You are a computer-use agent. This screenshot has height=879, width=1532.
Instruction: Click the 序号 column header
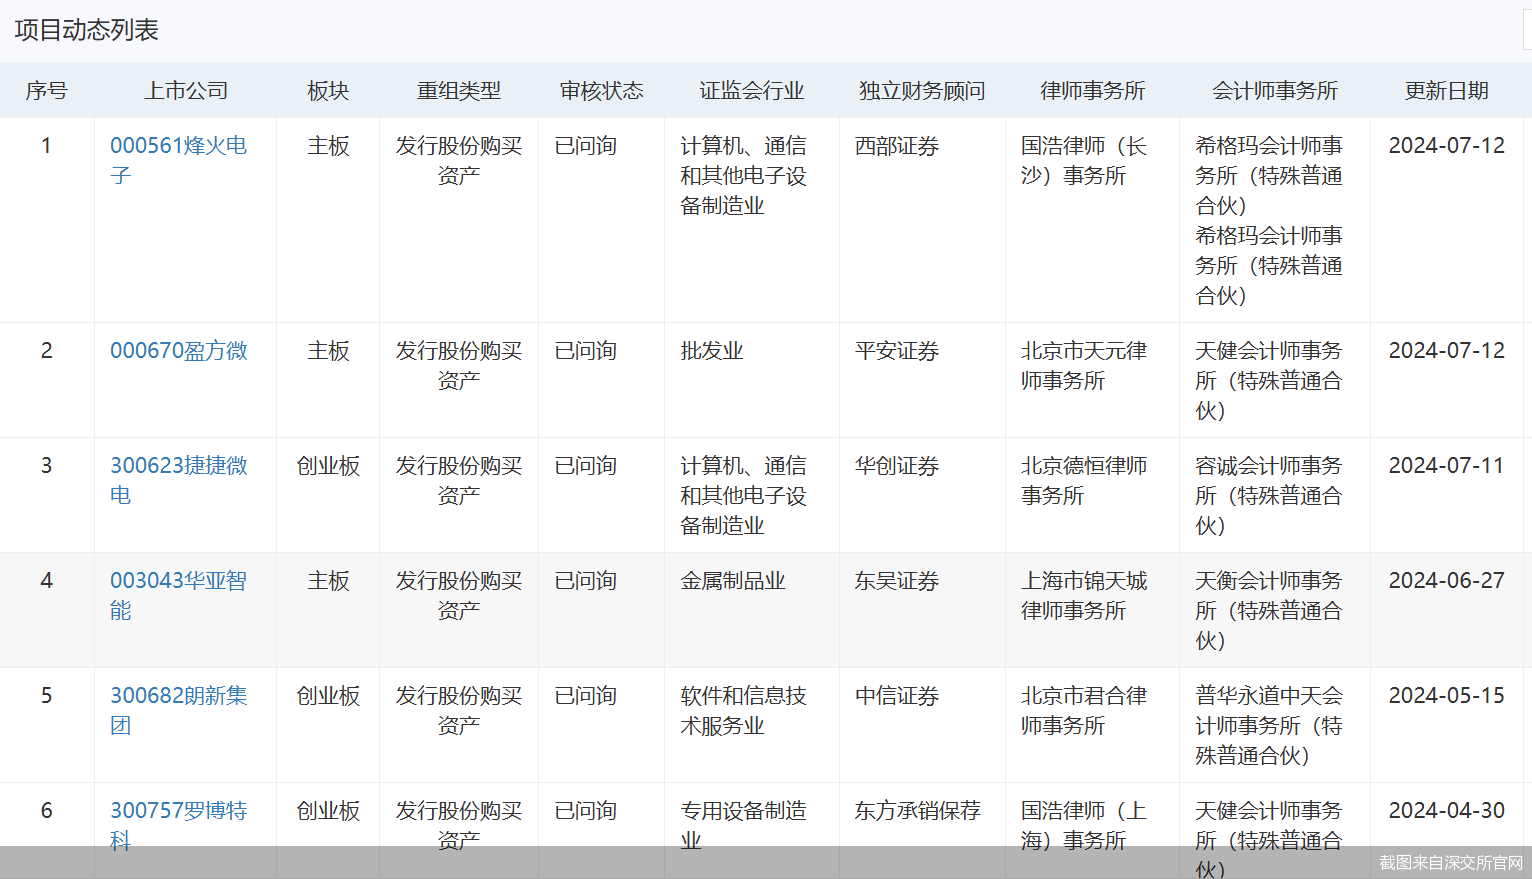point(46,91)
